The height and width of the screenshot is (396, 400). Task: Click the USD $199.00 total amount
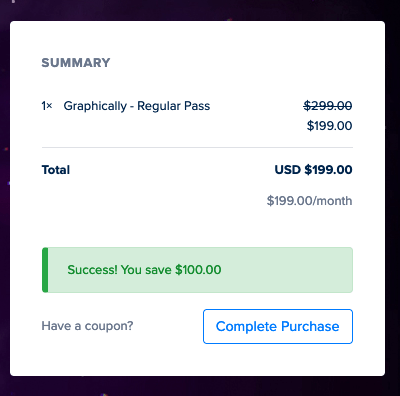tap(313, 170)
